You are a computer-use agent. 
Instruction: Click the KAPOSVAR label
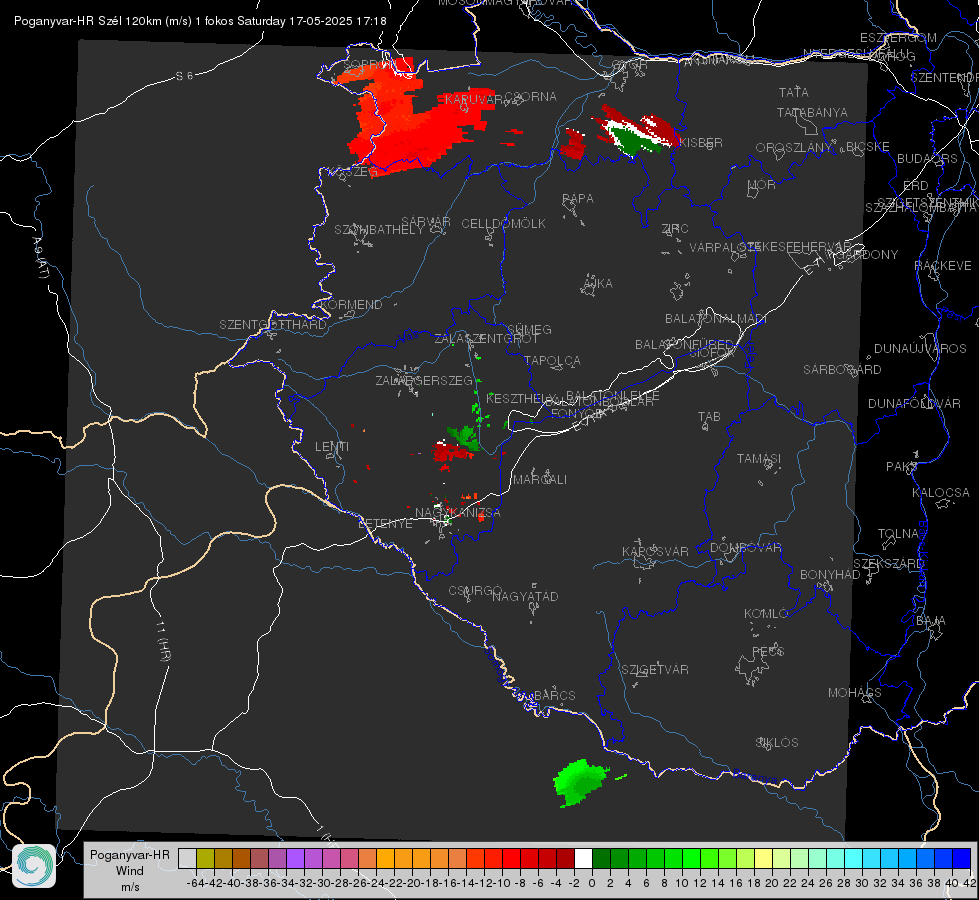[655, 551]
